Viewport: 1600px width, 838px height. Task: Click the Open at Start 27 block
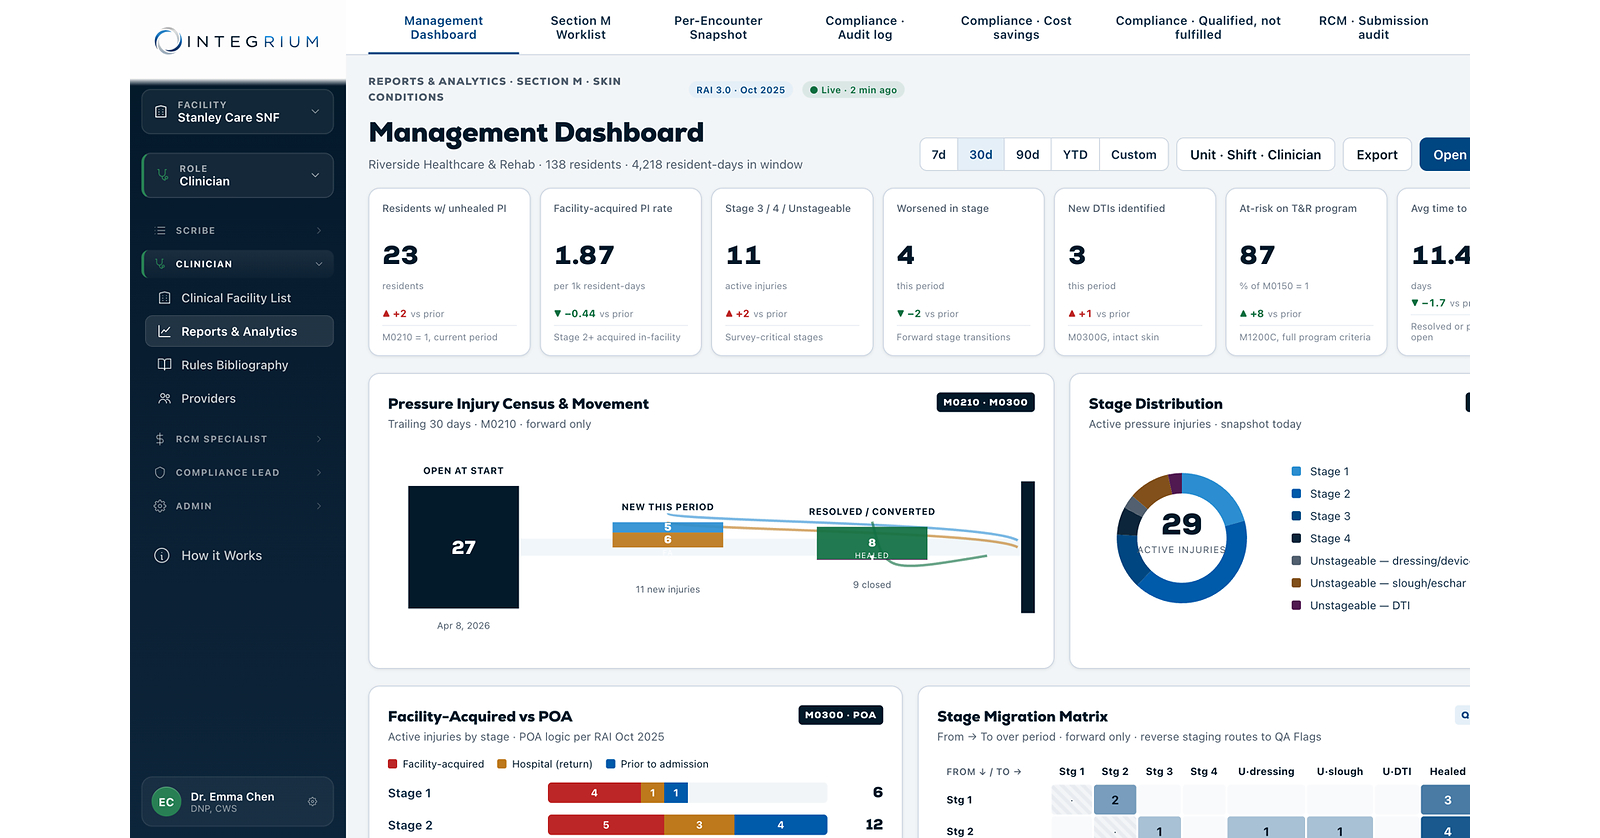coord(463,547)
